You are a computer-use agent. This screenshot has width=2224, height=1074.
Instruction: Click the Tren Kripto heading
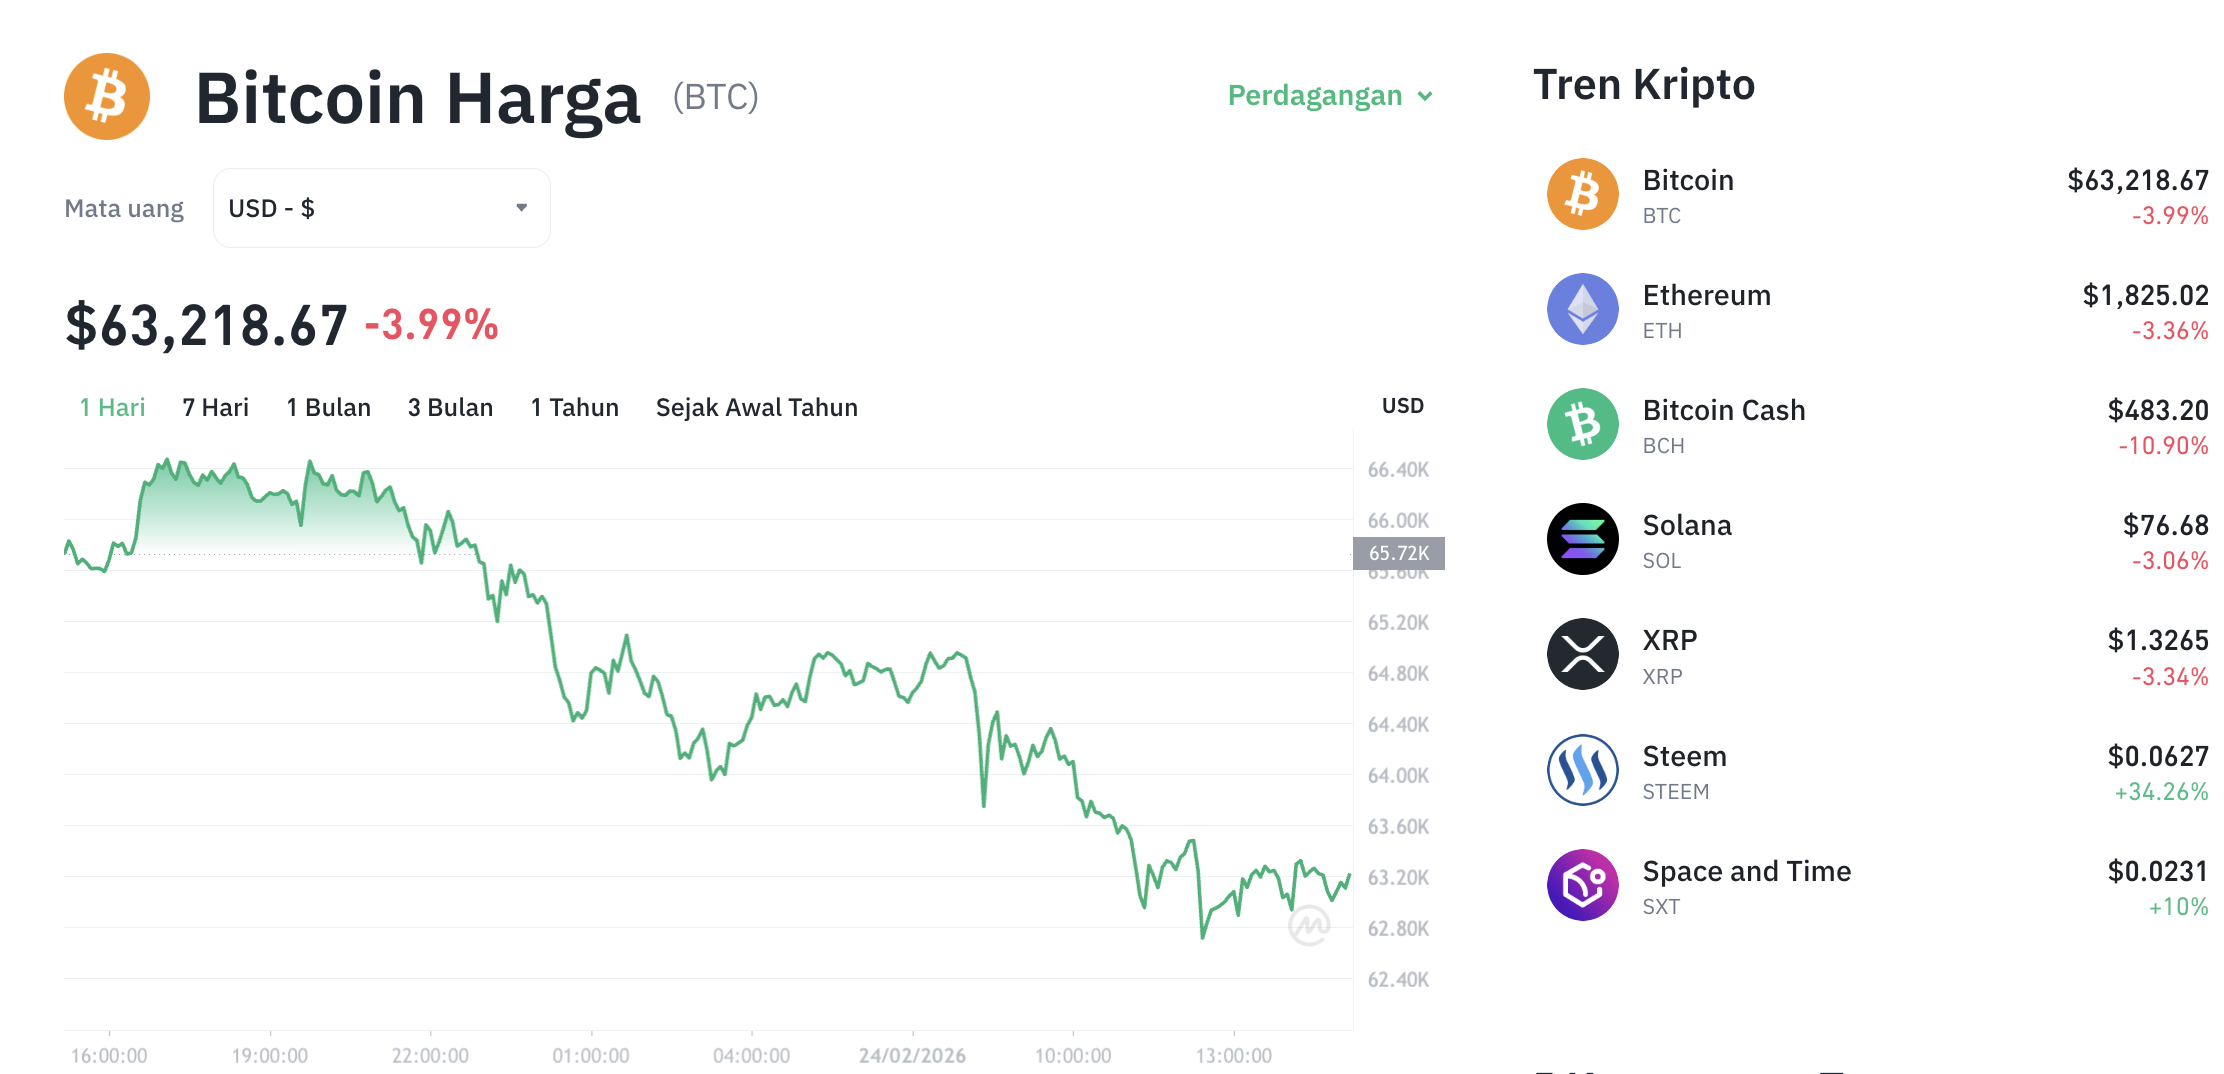coord(1643,84)
